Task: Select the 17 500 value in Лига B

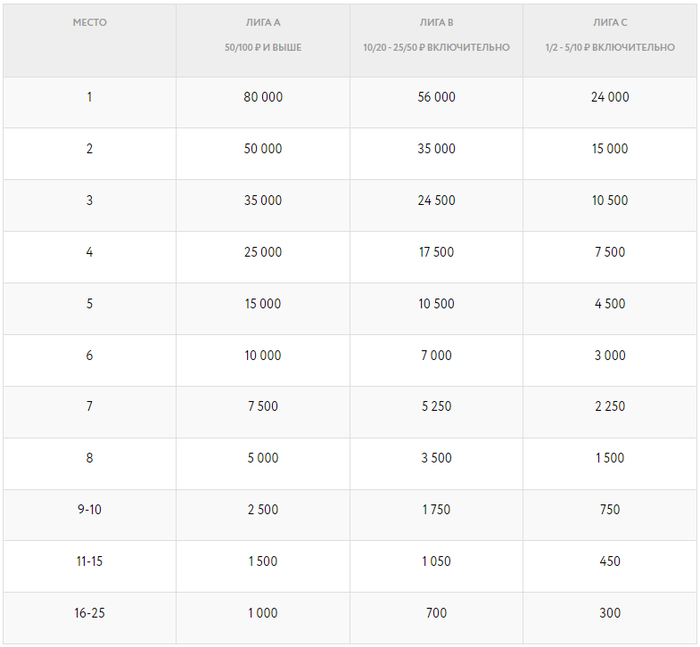Action: [436, 252]
